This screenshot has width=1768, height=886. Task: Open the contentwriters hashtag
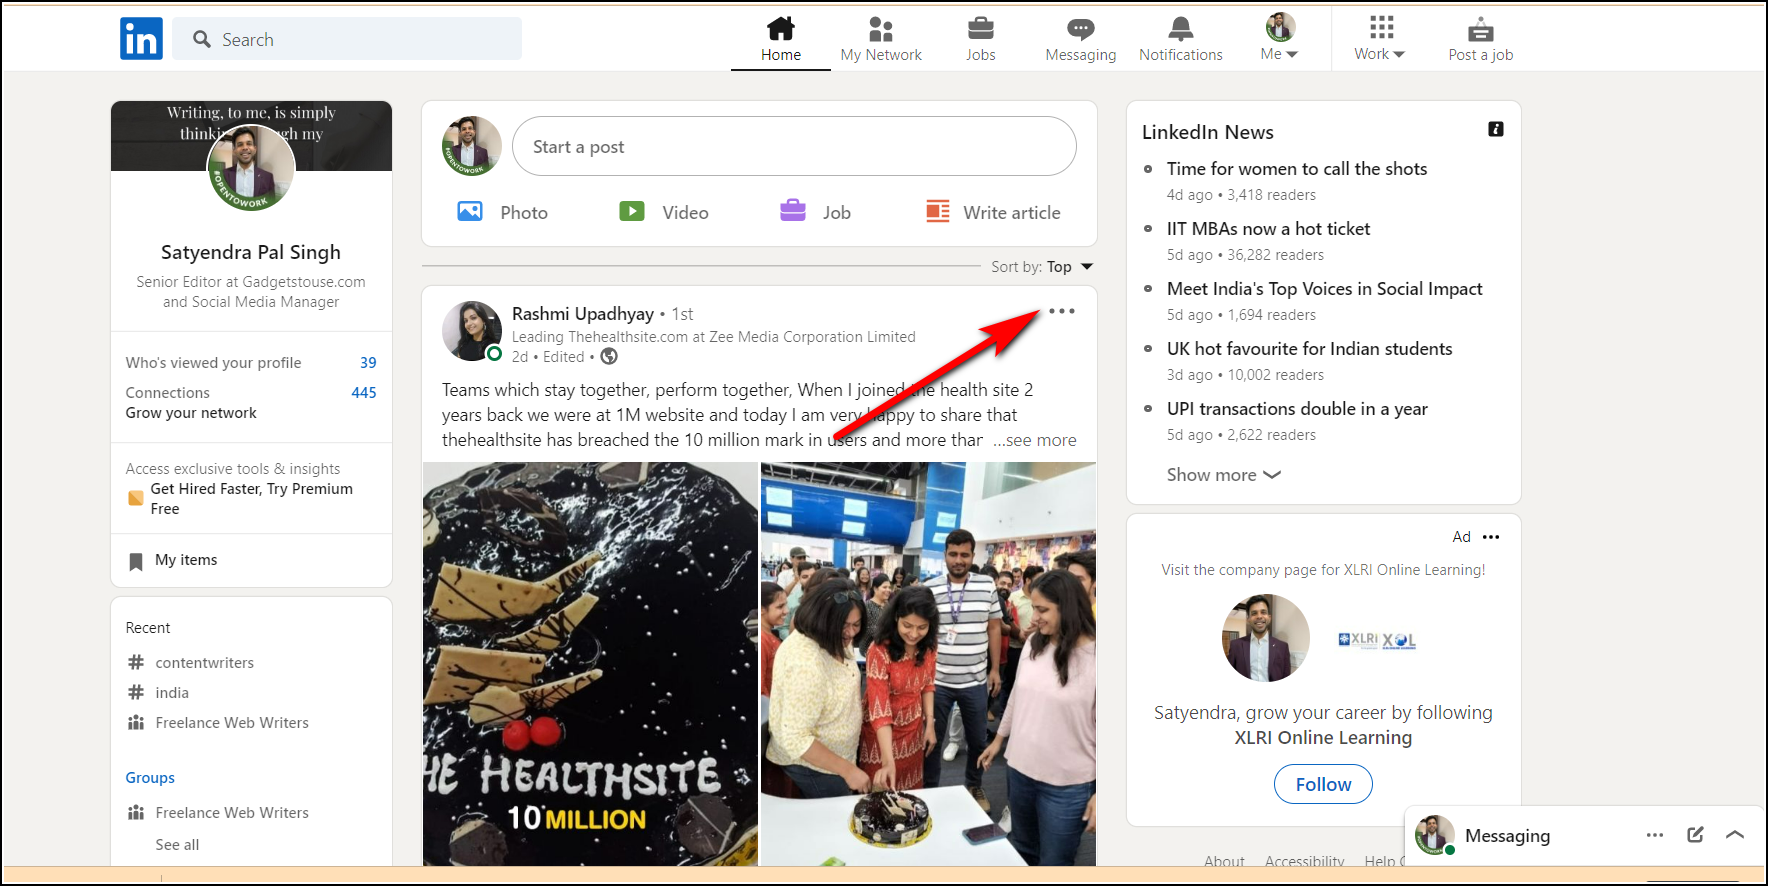[x=204, y=662]
